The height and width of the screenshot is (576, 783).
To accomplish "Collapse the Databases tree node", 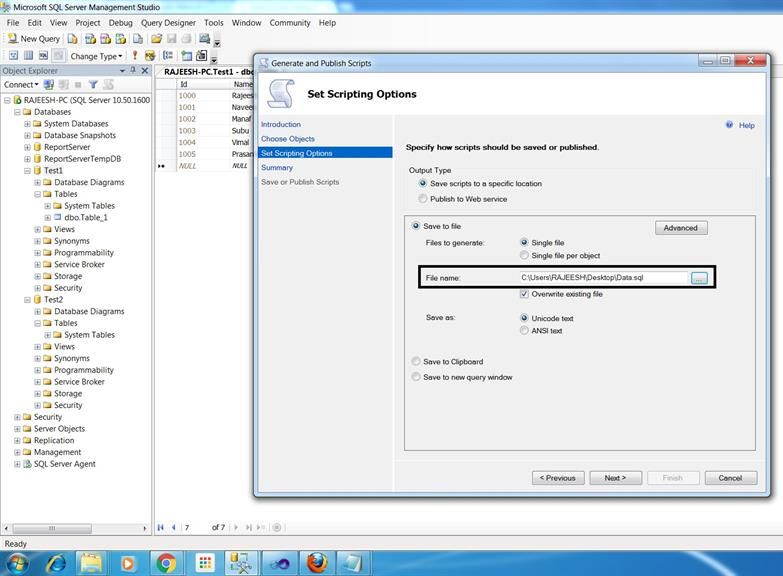I will [x=17, y=112].
